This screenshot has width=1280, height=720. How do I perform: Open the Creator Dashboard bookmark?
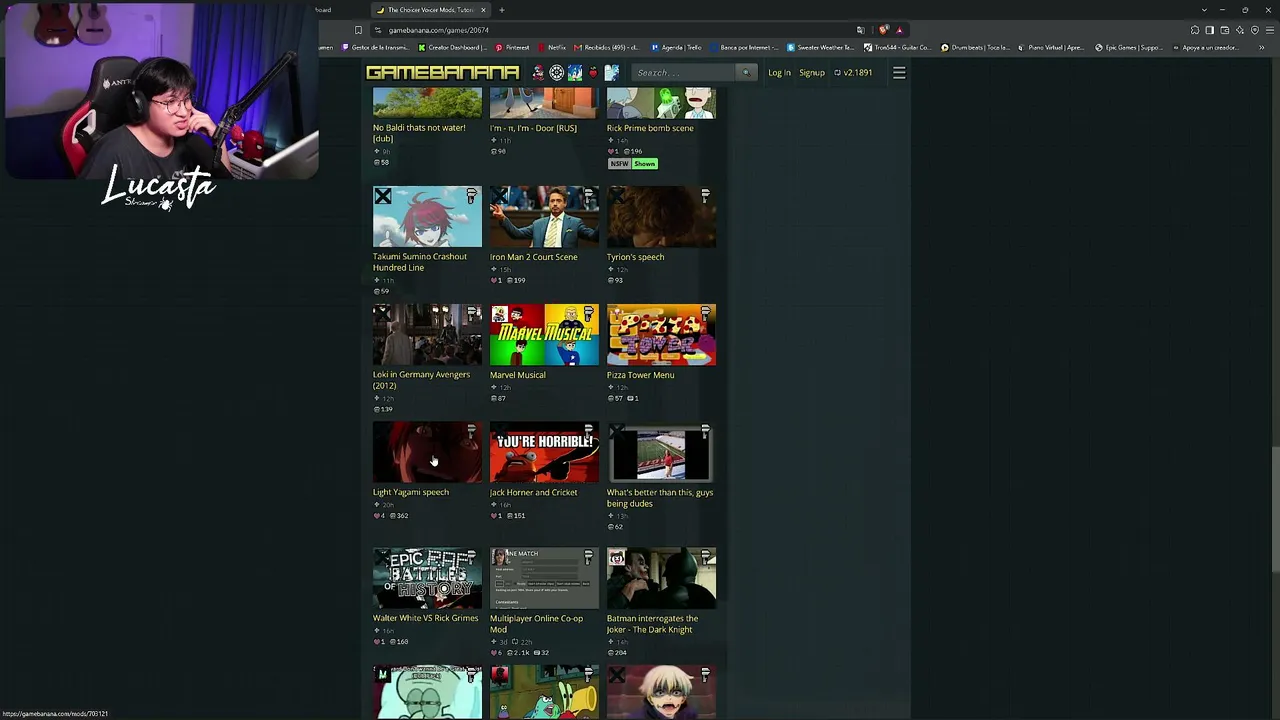453,47
